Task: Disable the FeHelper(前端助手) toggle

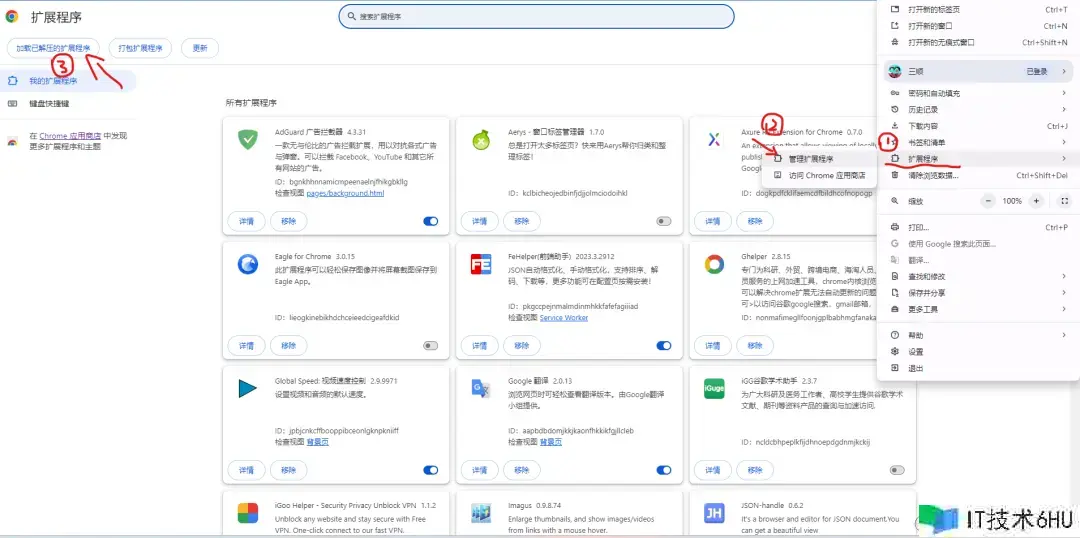Action: pos(664,346)
